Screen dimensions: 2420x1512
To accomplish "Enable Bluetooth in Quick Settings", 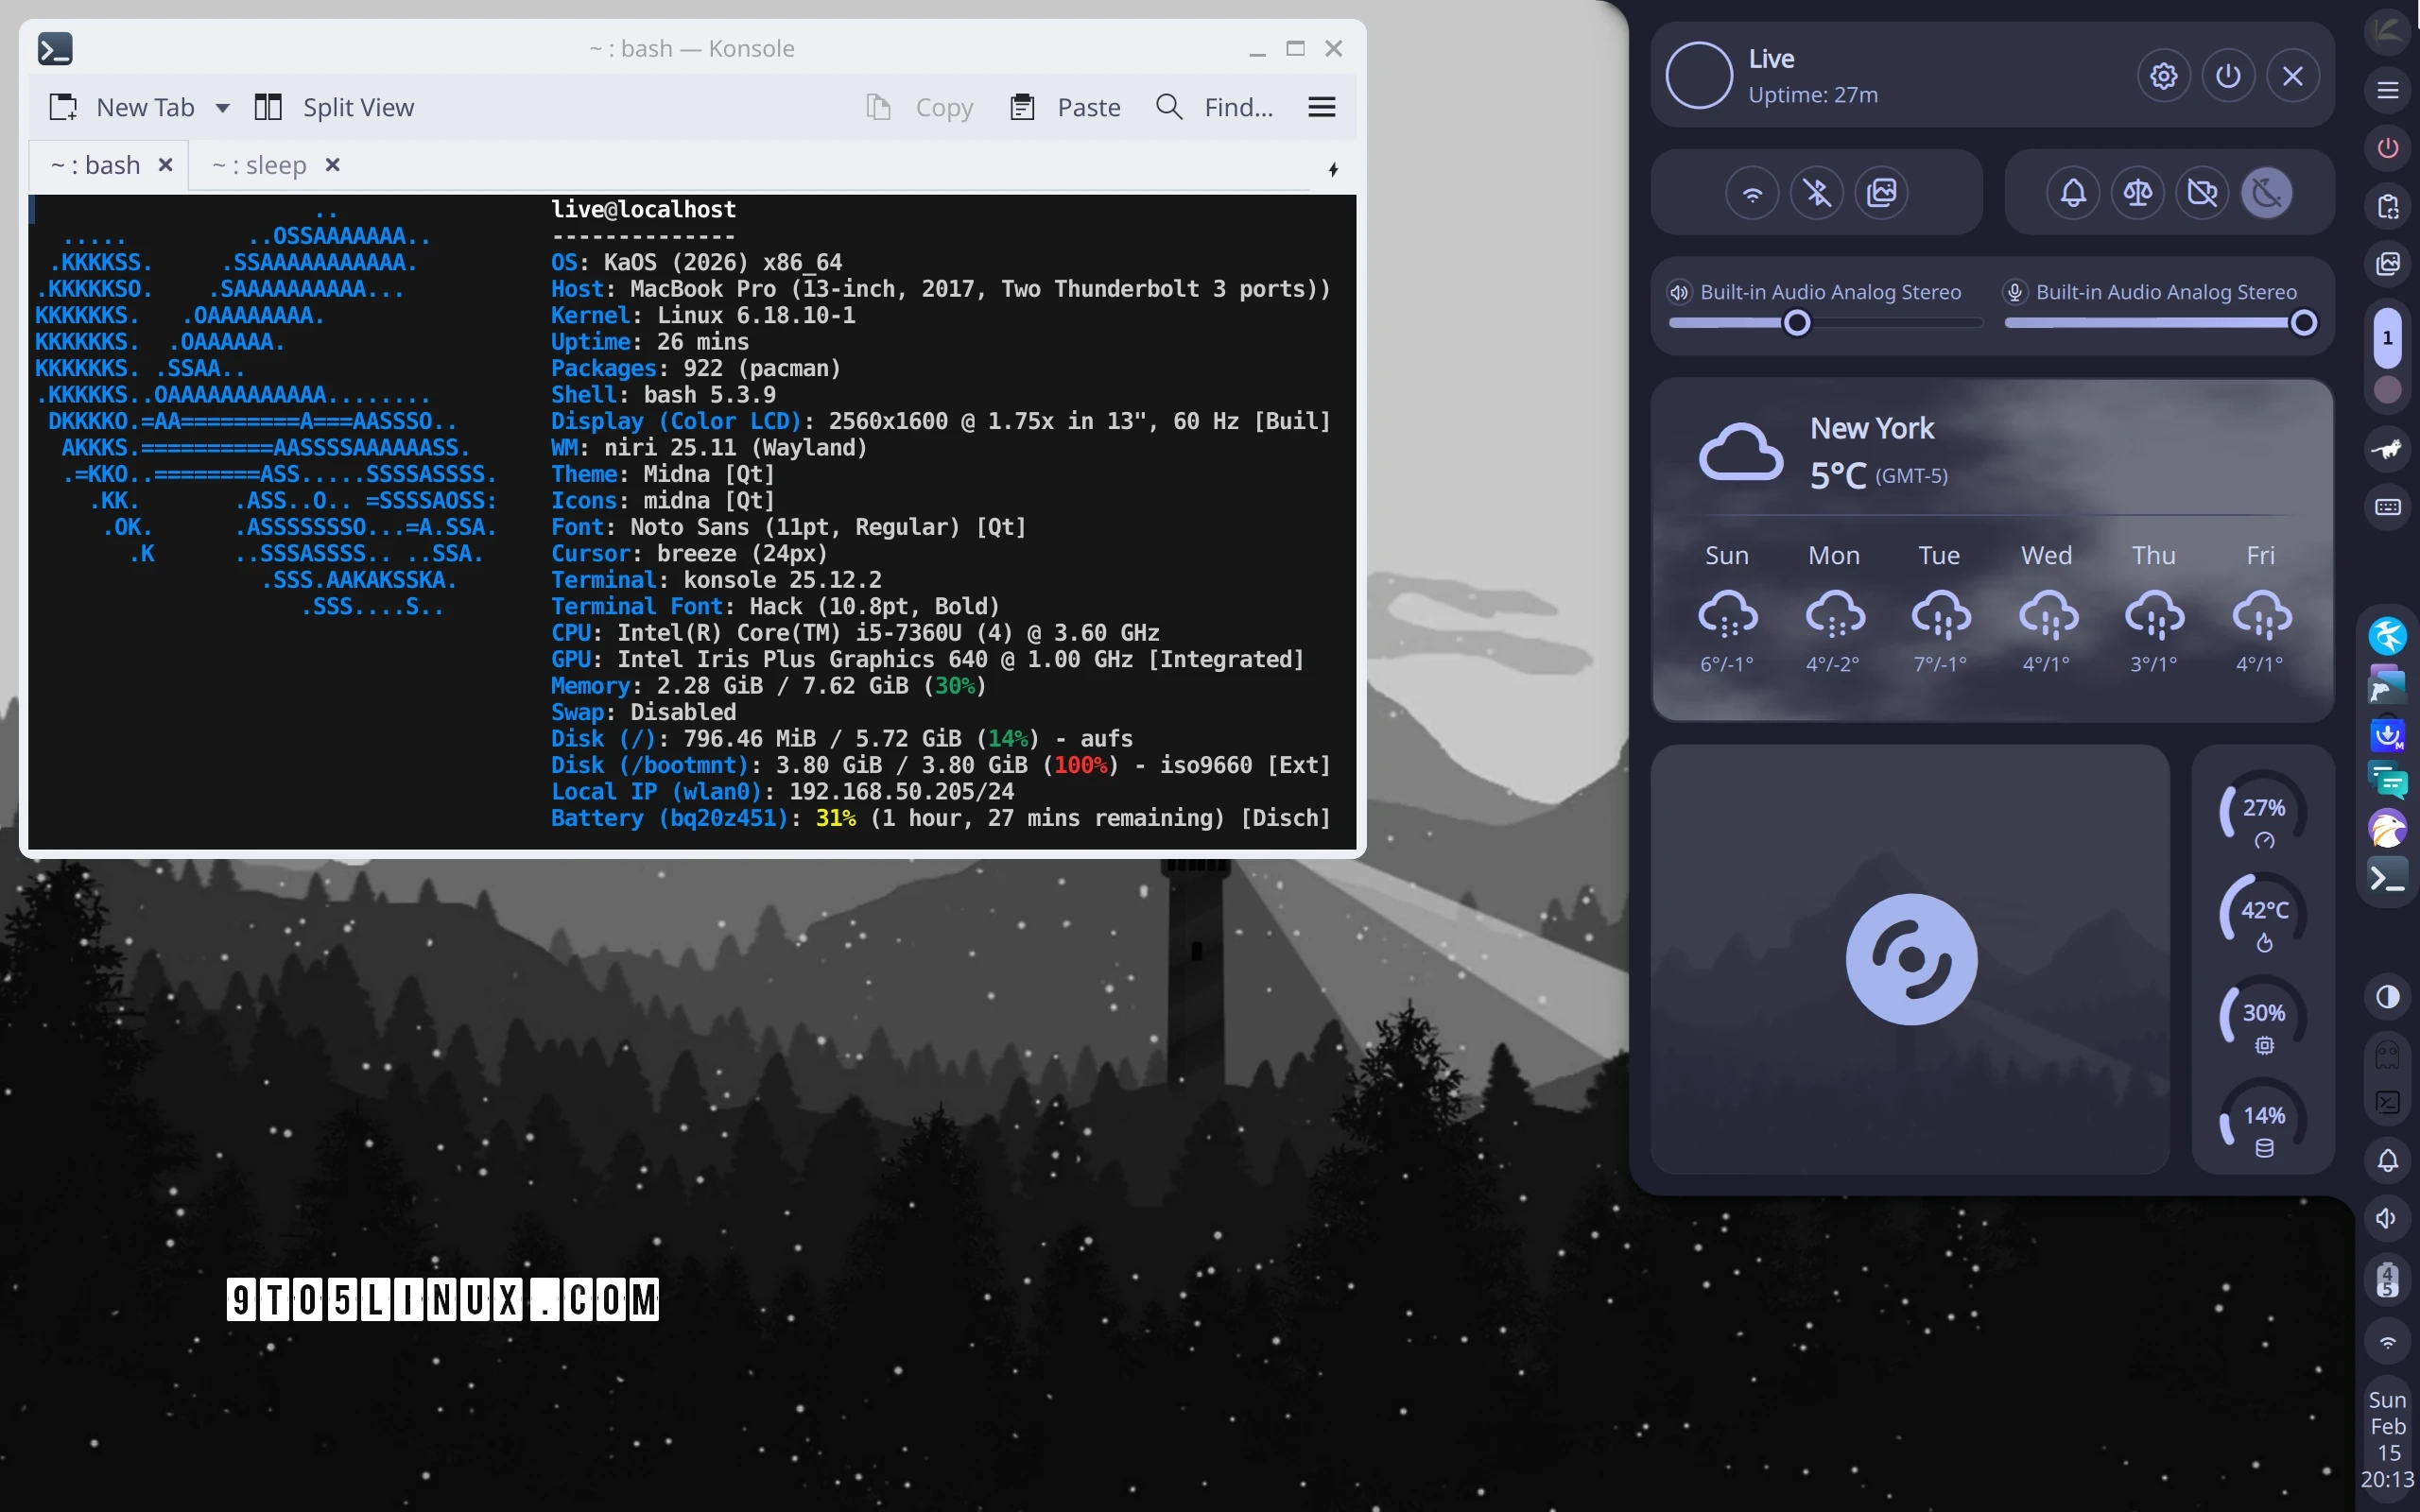I will point(1815,192).
